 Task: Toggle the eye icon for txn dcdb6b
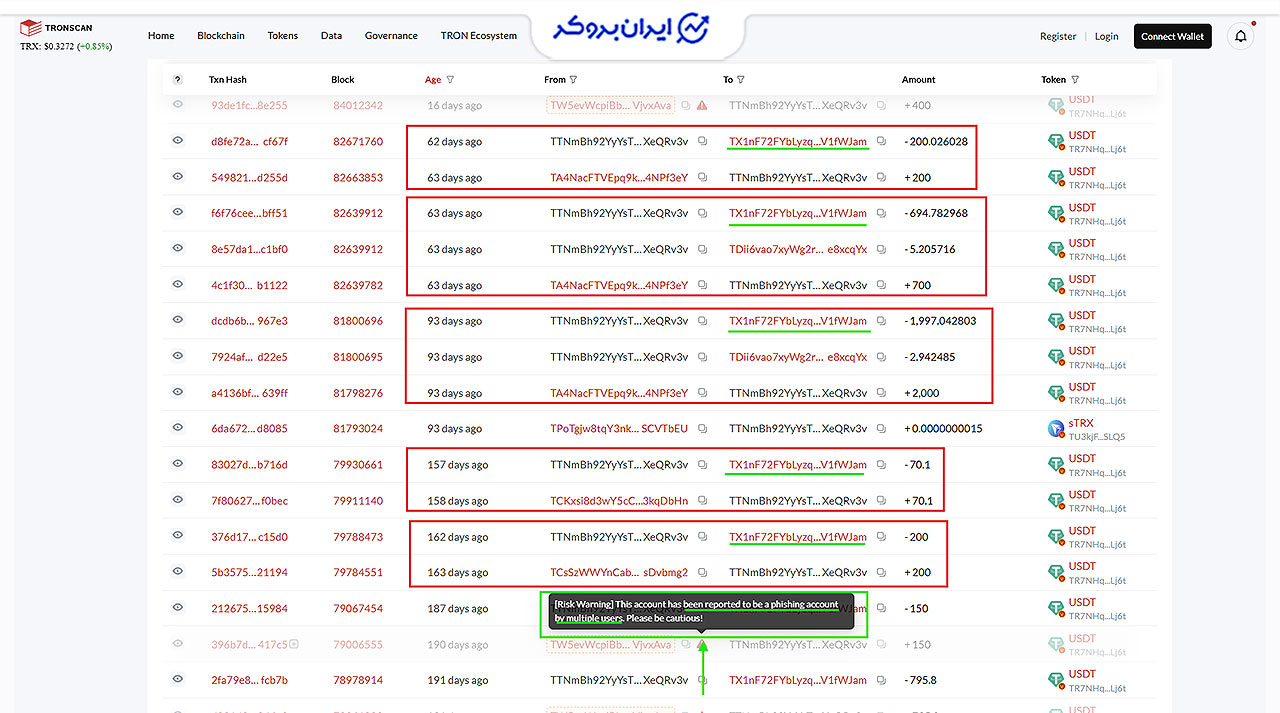tap(178, 320)
